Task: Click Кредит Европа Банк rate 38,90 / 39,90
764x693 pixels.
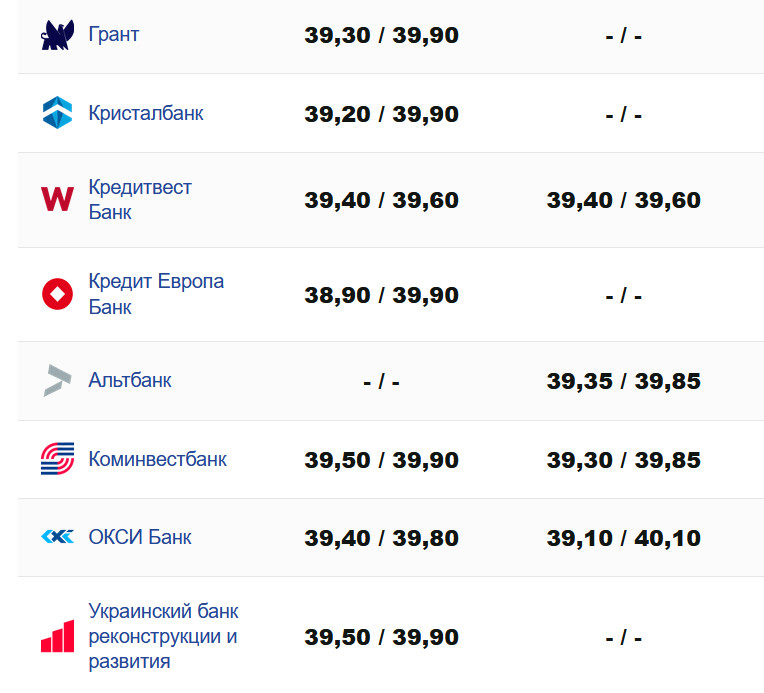Action: pos(381,295)
